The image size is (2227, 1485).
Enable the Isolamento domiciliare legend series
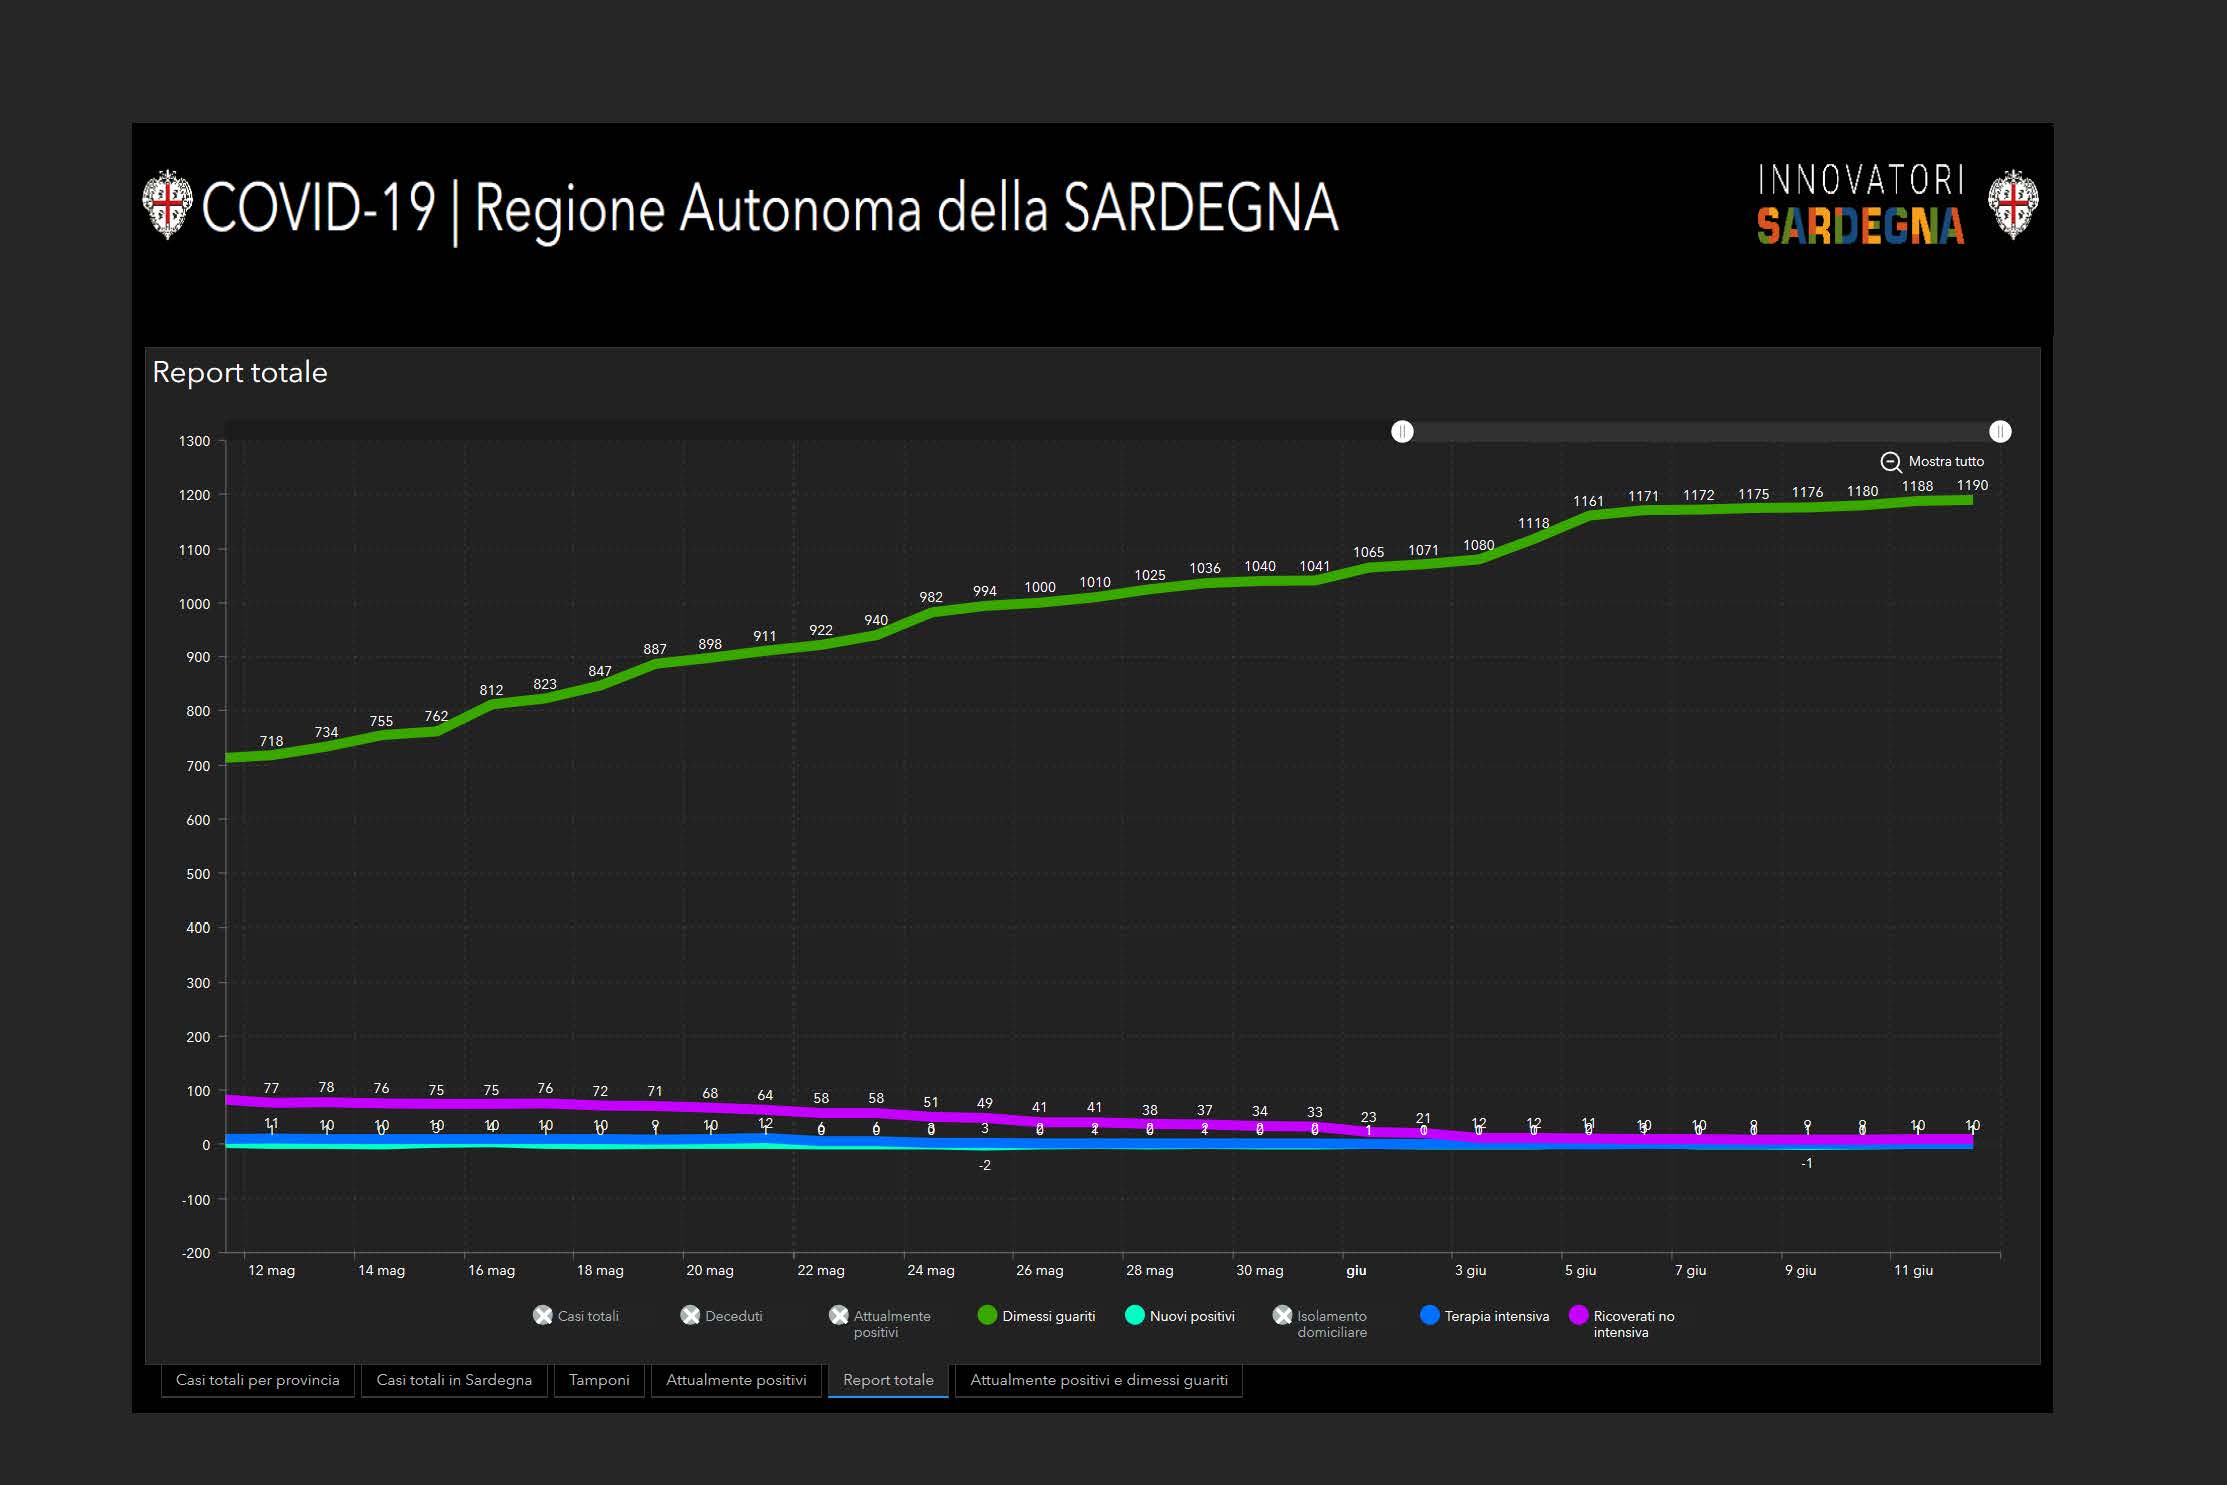pos(1283,1316)
